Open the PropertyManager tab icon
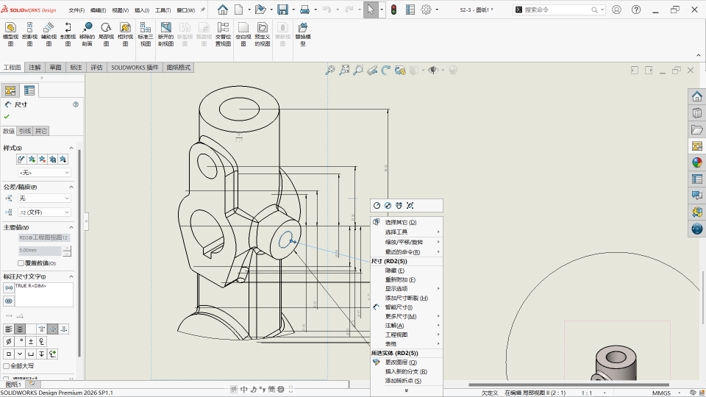The width and height of the screenshot is (706, 397). point(29,90)
